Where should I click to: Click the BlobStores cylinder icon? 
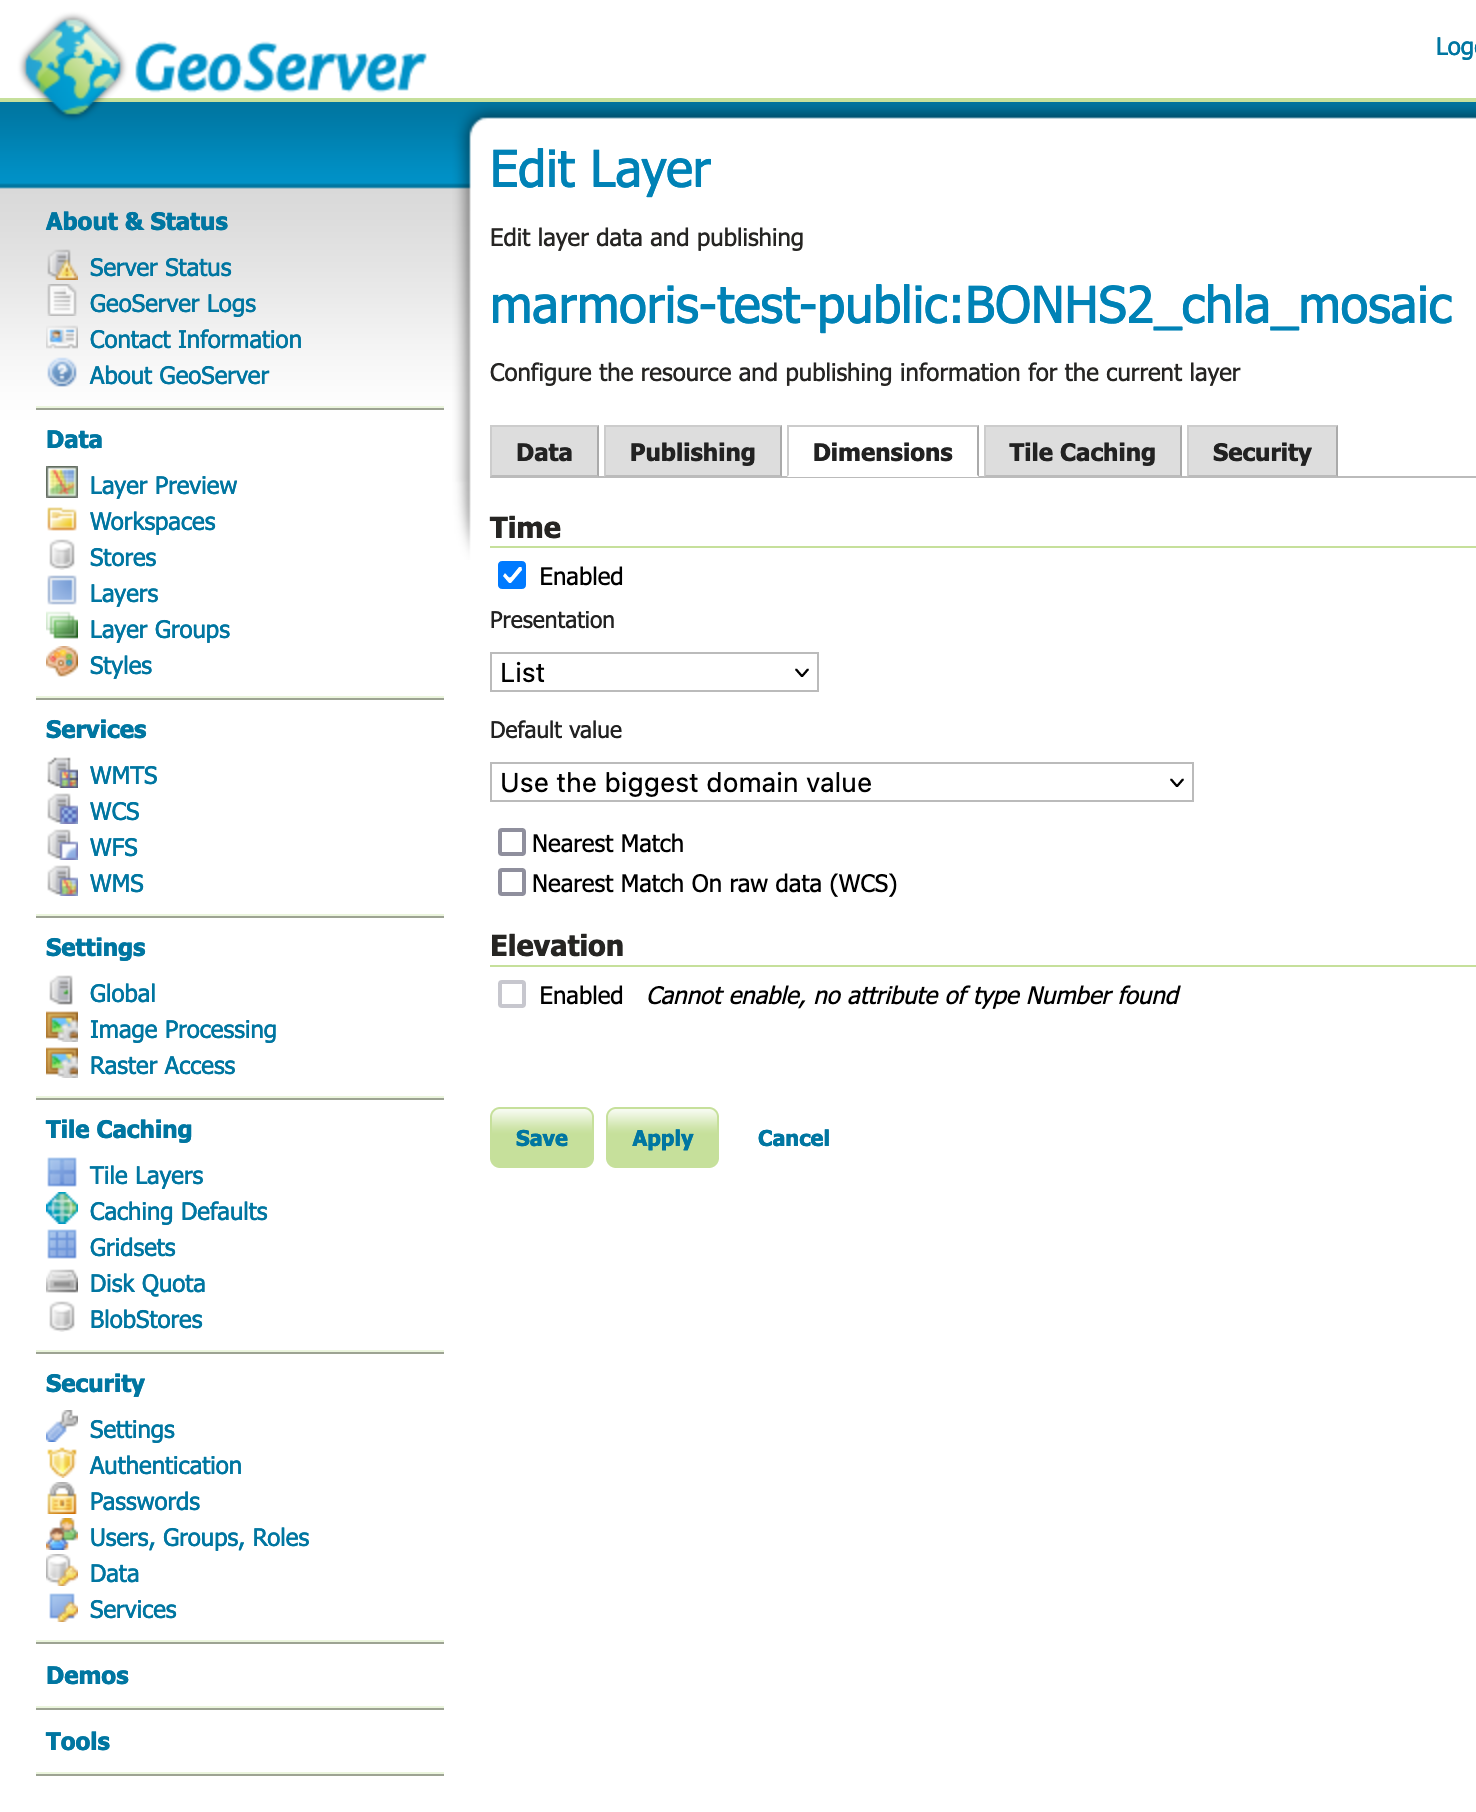pos(62,1318)
